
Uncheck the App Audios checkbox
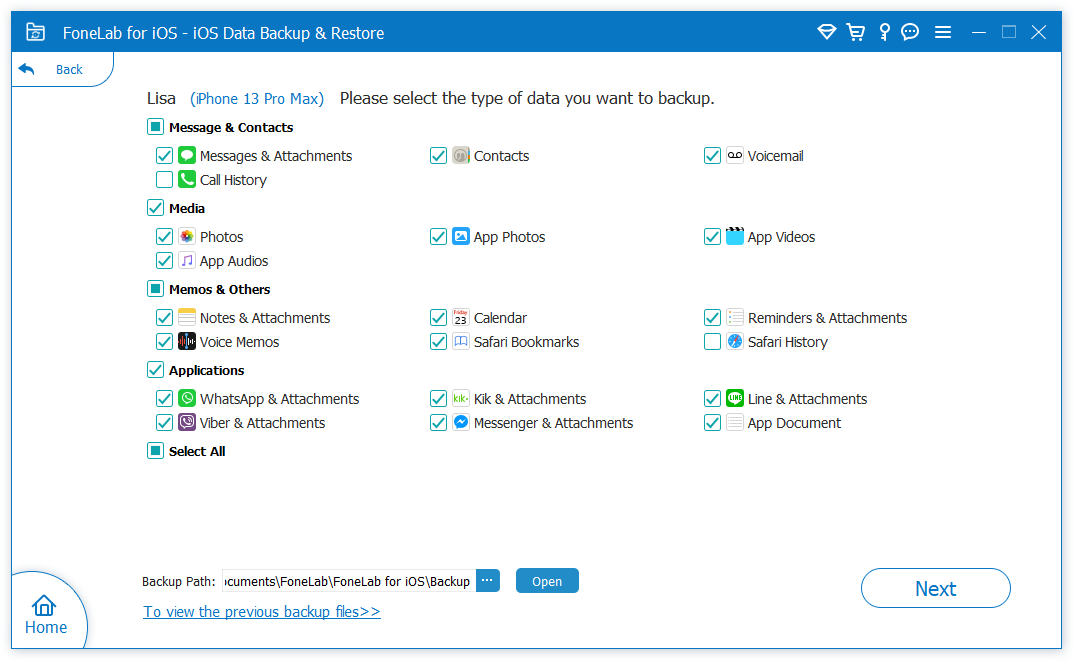click(x=164, y=260)
